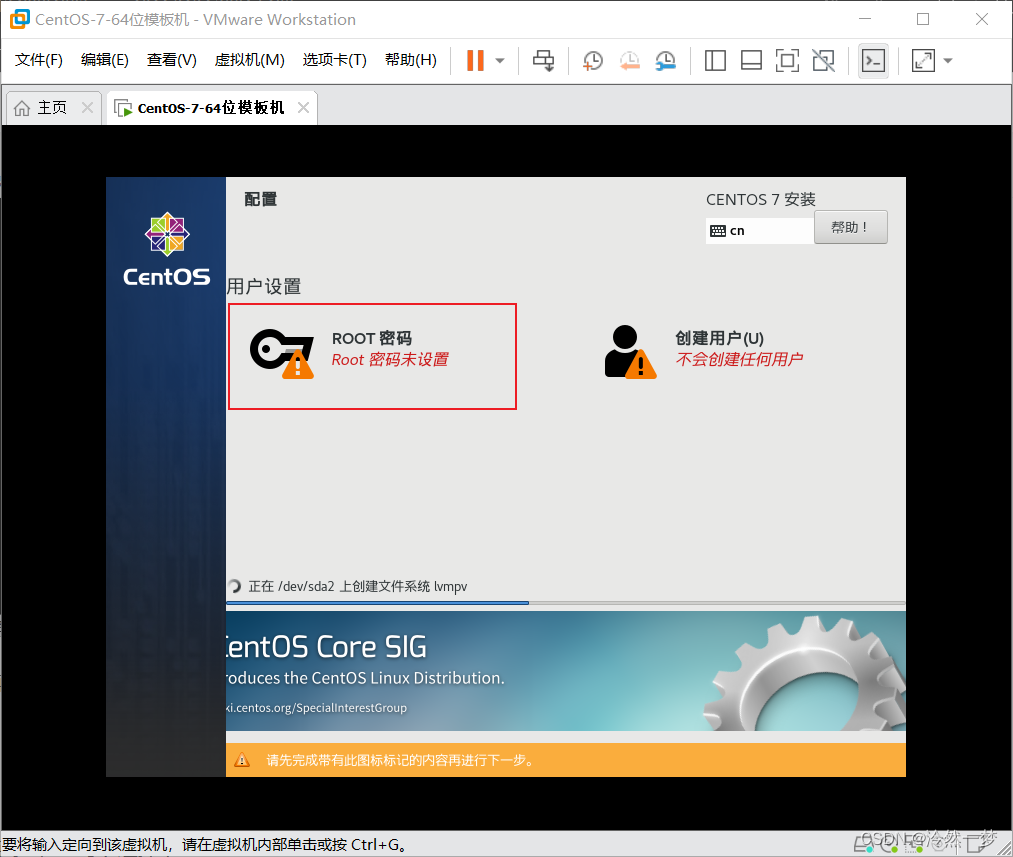The width and height of the screenshot is (1013, 857).
Task: Click the CENTOS 7 安装 heading
Action: tap(760, 200)
